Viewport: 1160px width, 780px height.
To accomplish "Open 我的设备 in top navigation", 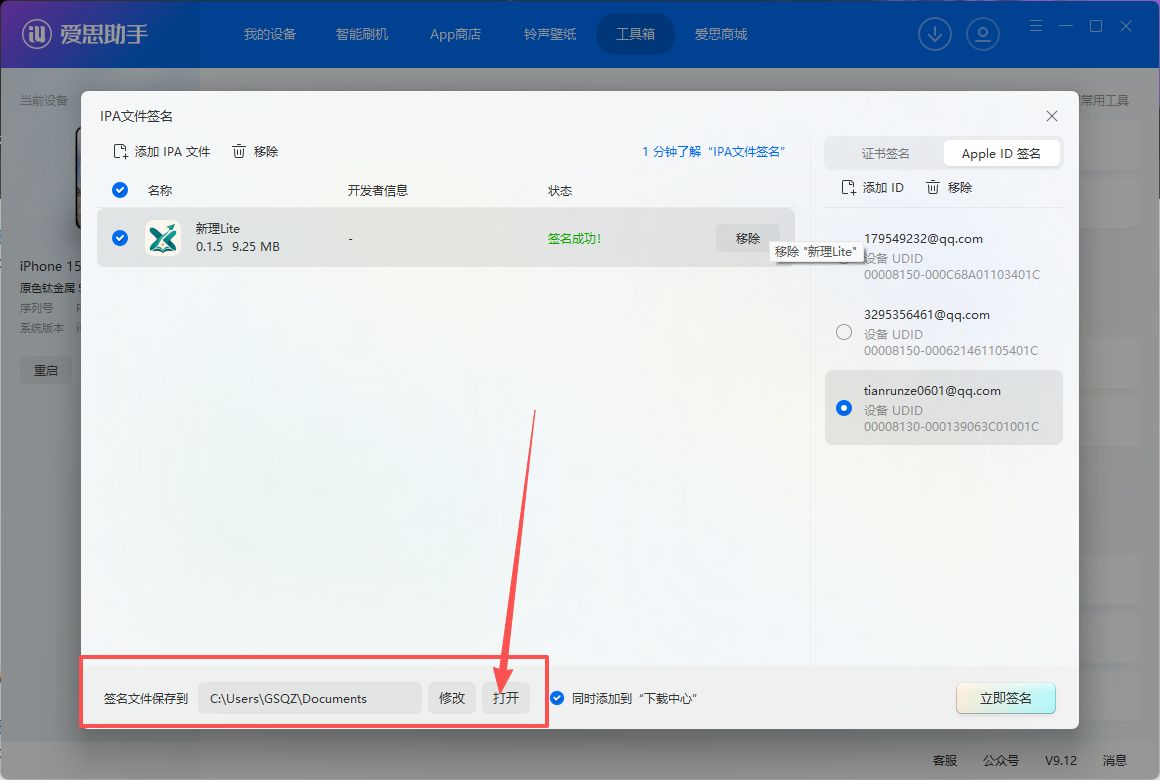I will point(270,34).
